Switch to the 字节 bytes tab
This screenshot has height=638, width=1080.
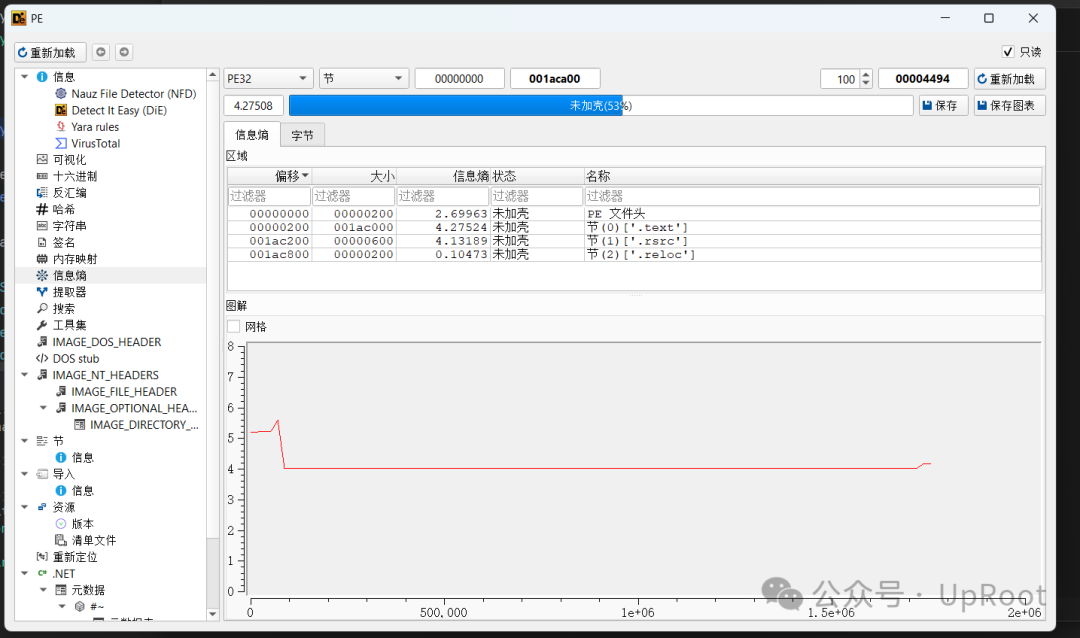pos(302,136)
